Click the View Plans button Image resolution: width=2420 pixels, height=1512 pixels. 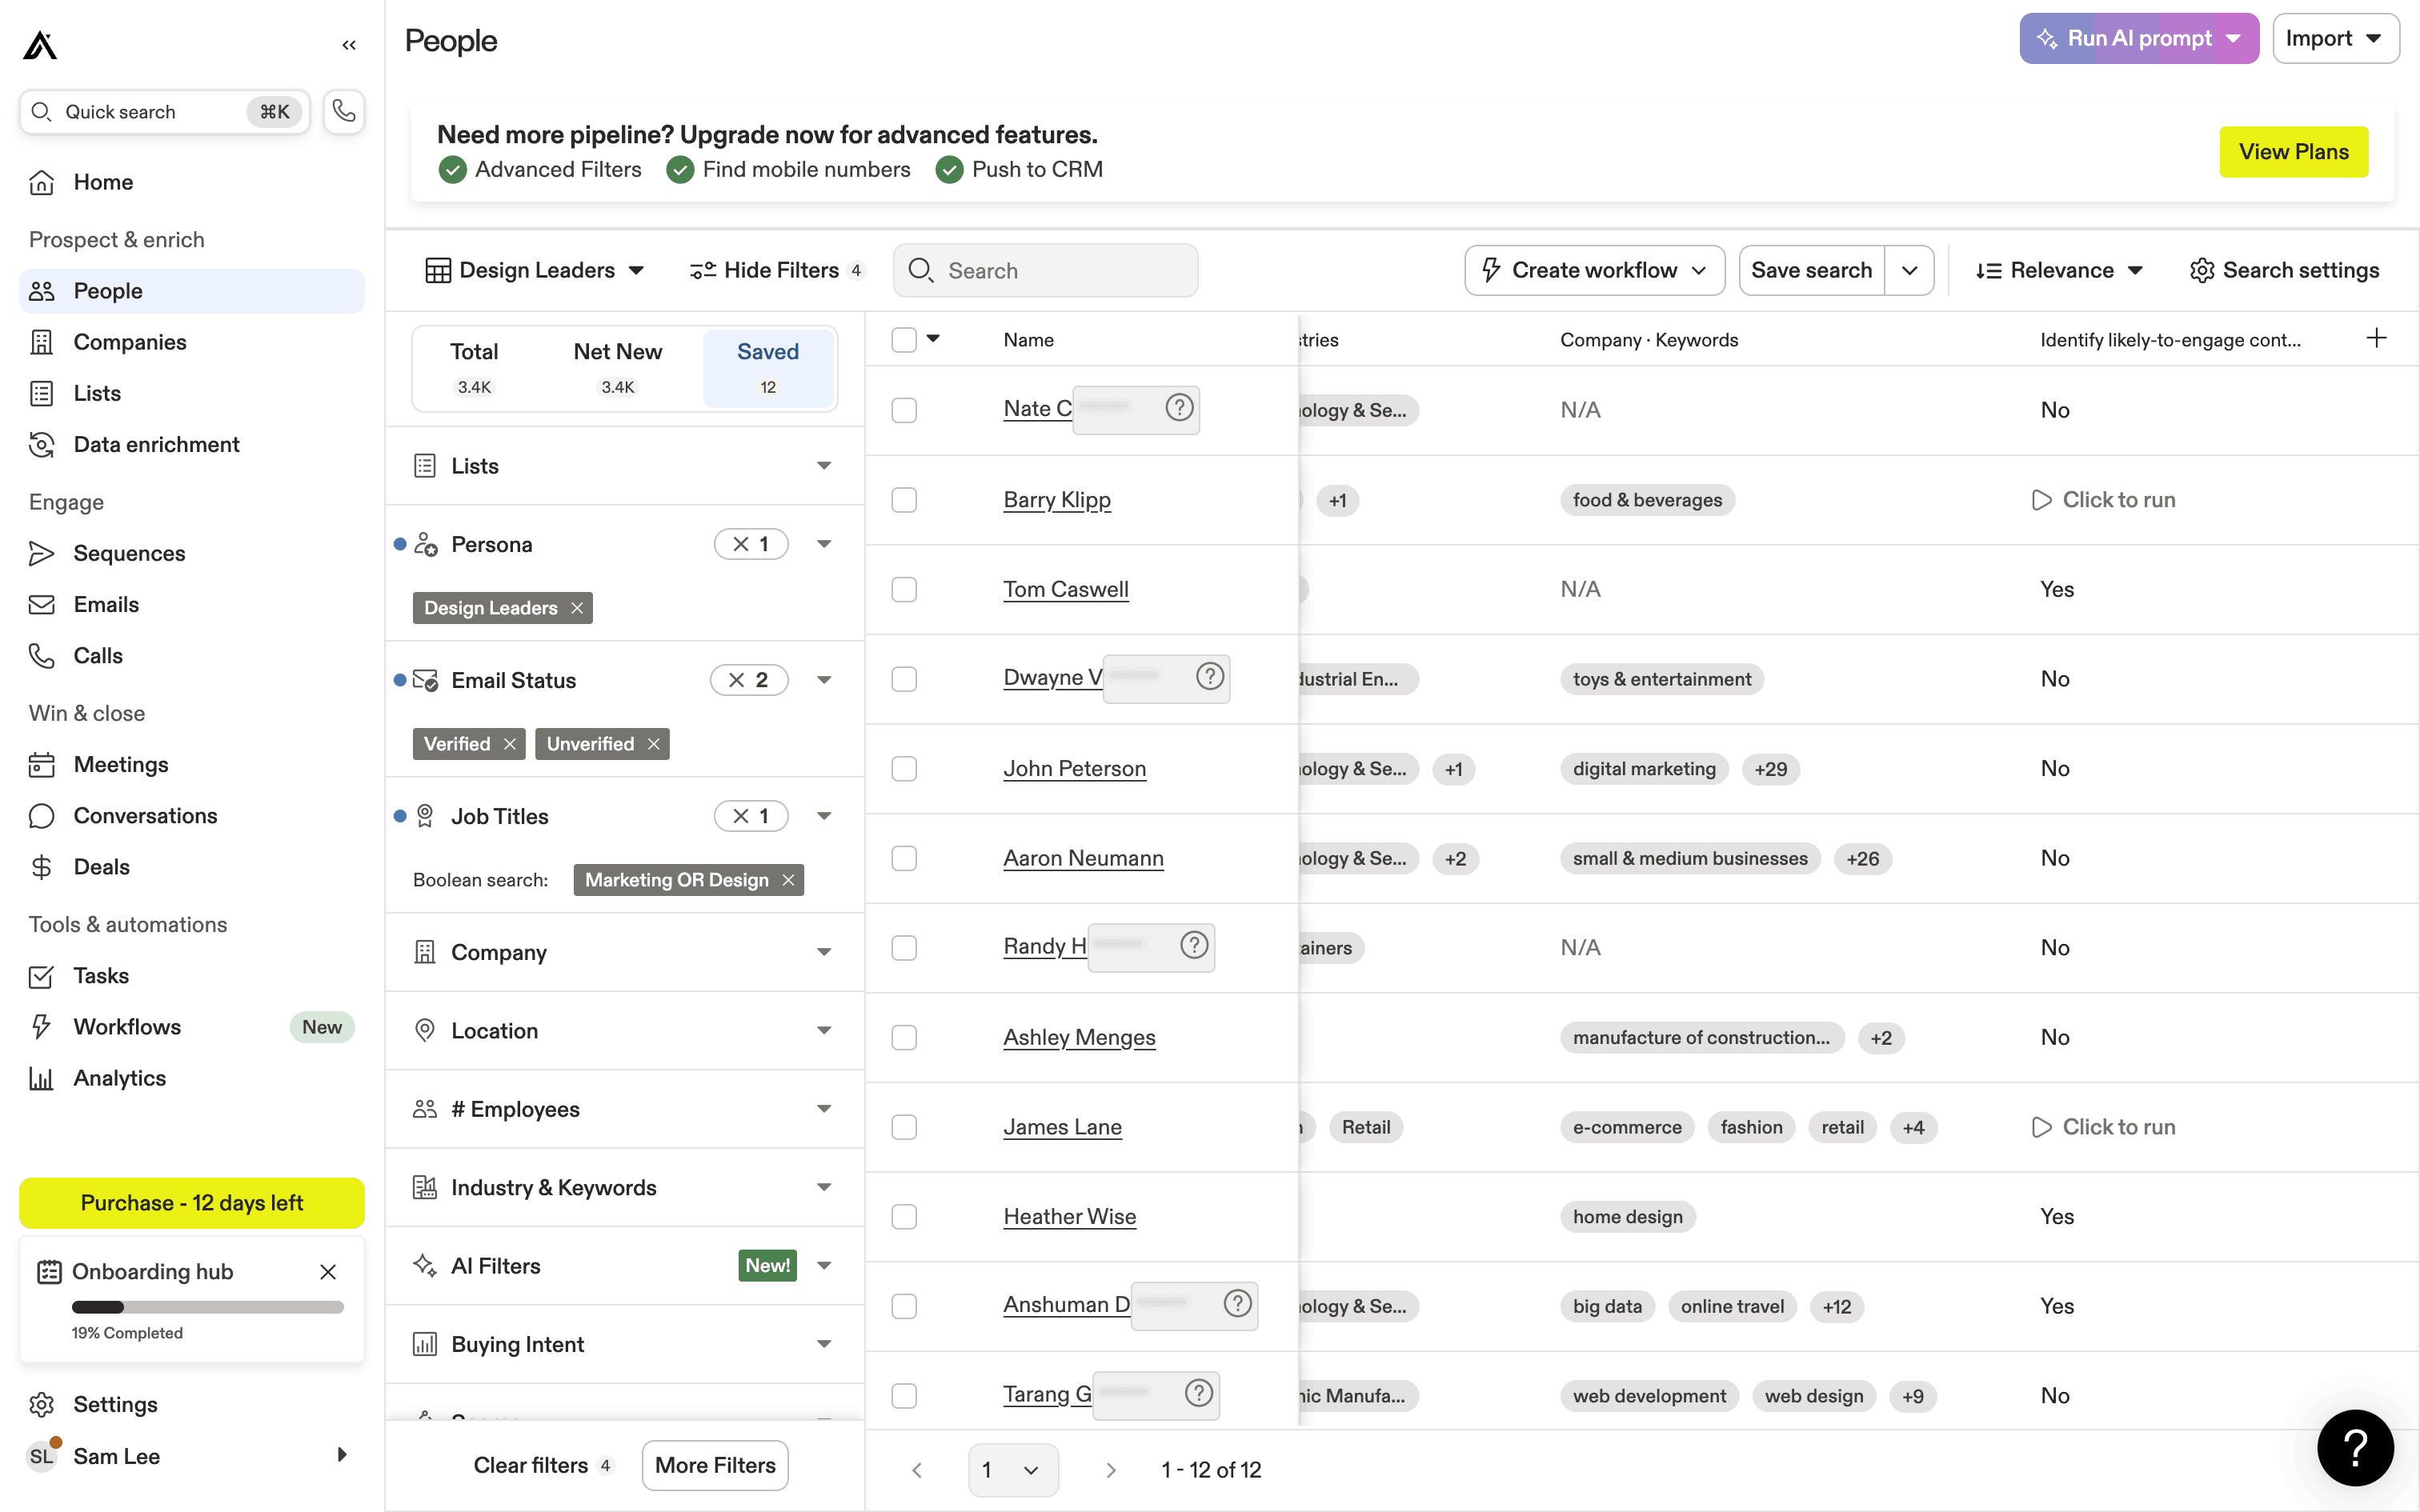click(x=2293, y=152)
